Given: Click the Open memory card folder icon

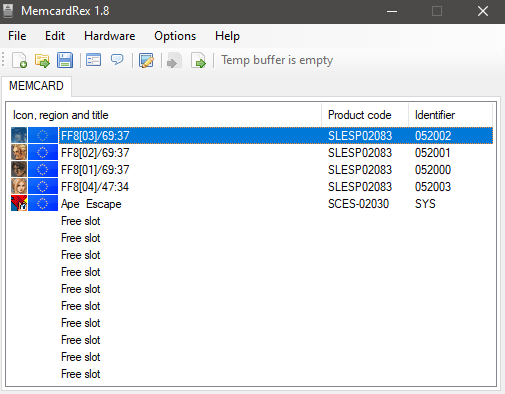Looking at the screenshot, I should [42, 60].
